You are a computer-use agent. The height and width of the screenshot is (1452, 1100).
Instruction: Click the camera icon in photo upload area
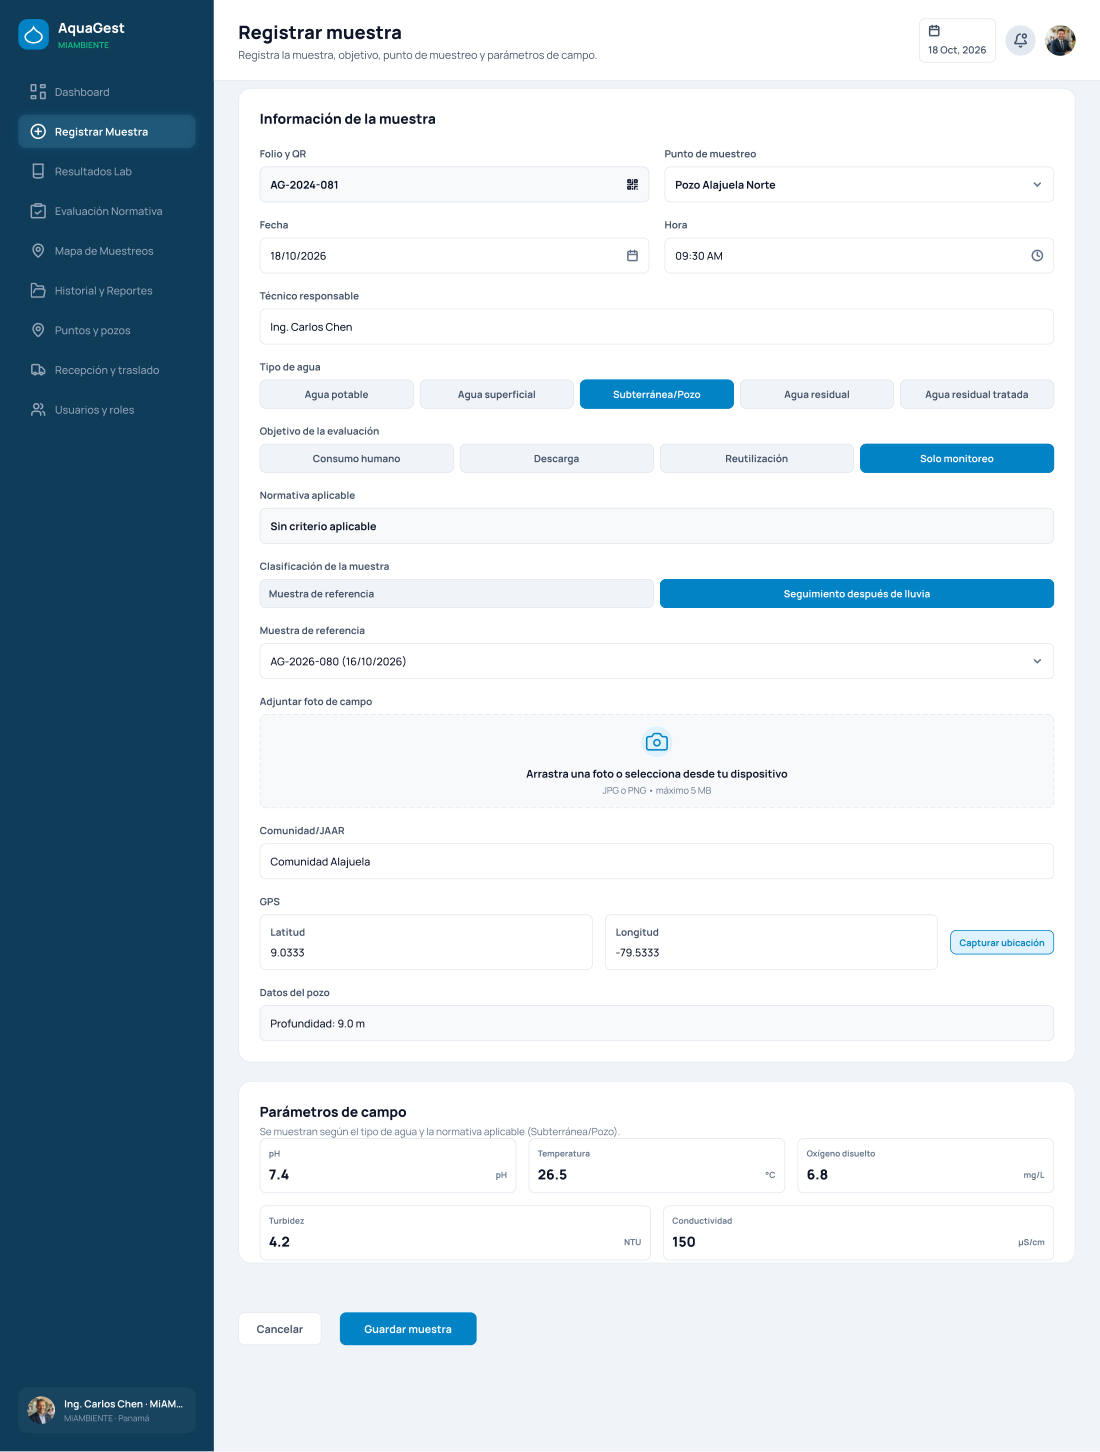[656, 742]
